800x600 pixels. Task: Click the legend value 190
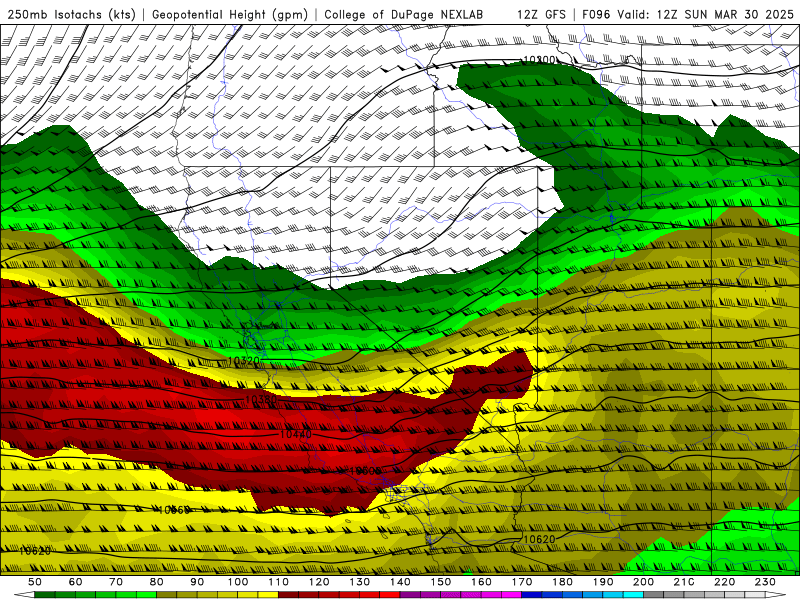click(603, 582)
